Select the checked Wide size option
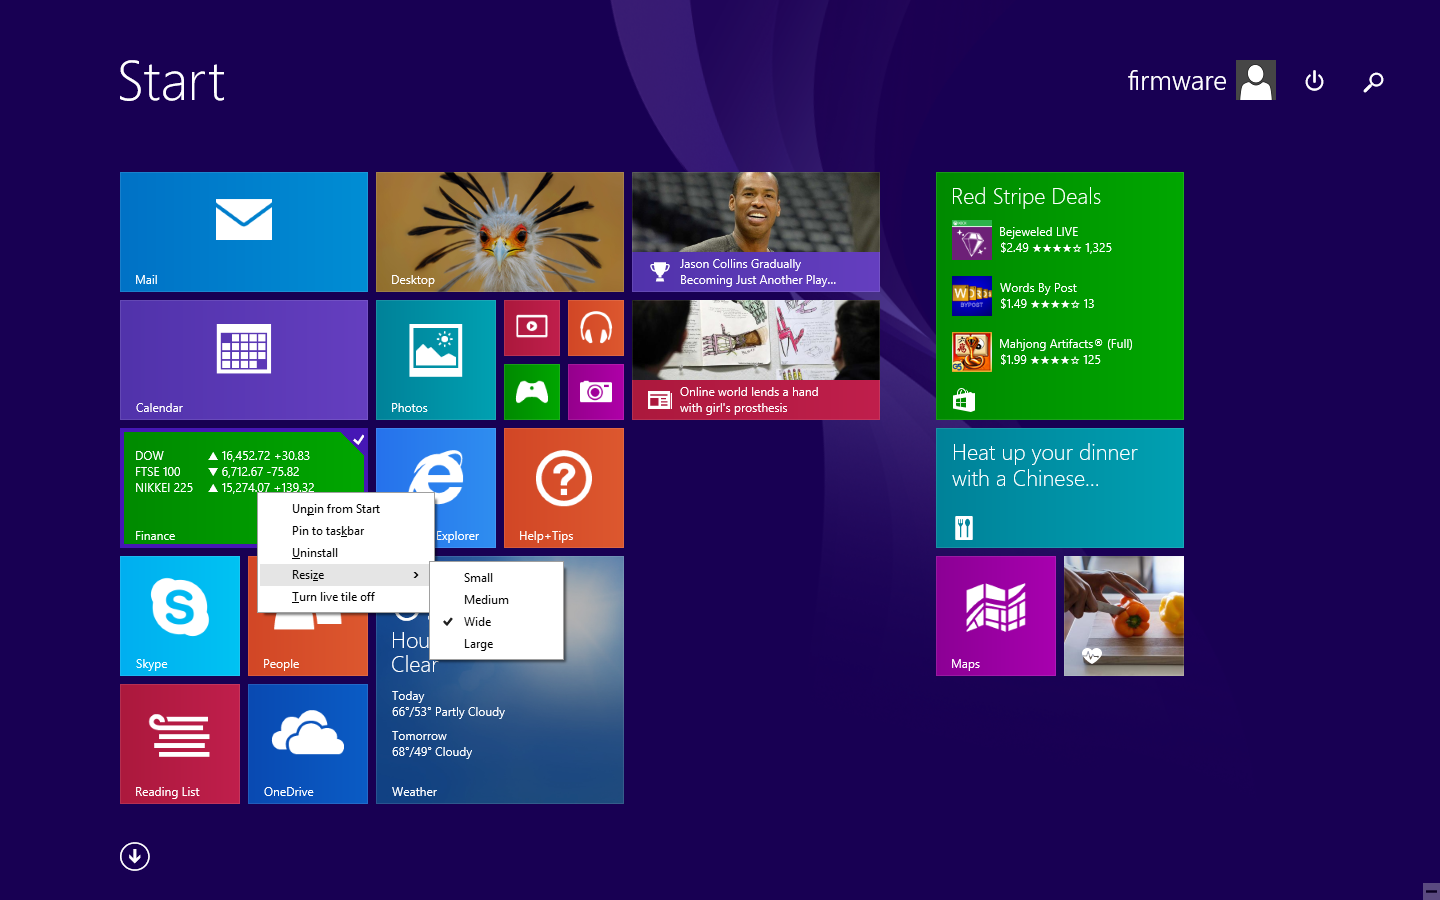Screen dimensions: 1440x900 [x=497, y=622]
